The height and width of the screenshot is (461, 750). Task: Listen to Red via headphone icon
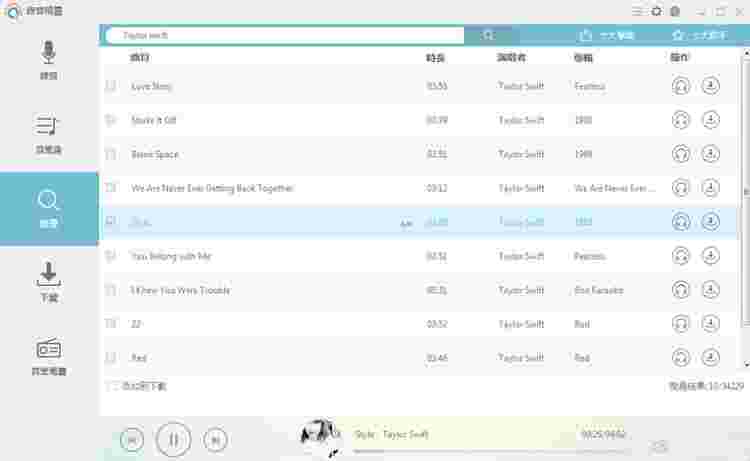681,358
